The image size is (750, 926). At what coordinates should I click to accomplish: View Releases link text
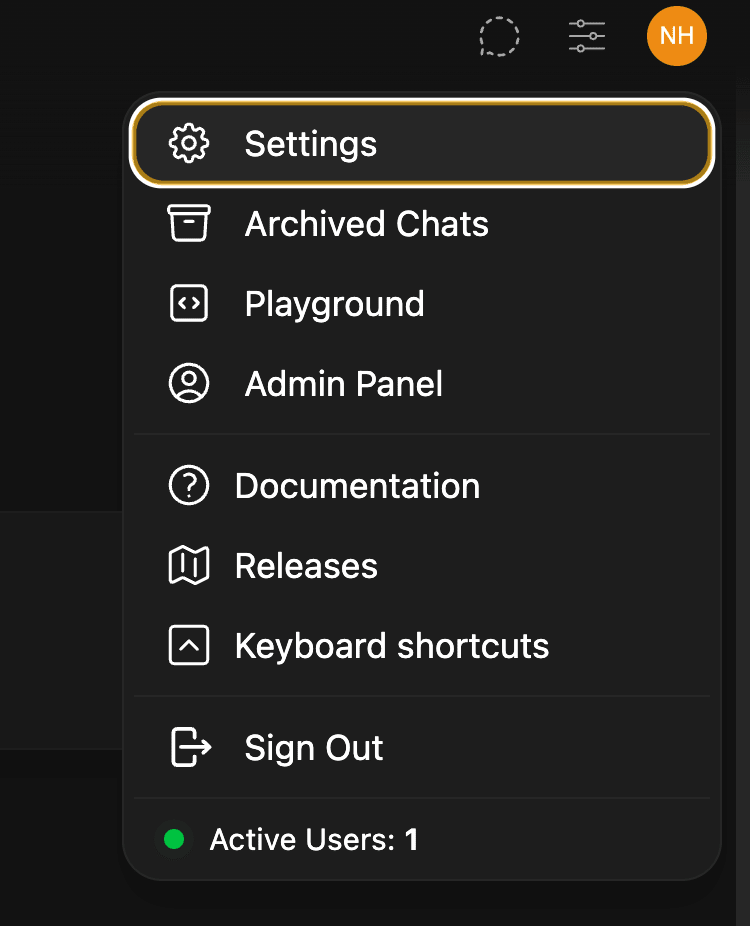click(x=306, y=566)
